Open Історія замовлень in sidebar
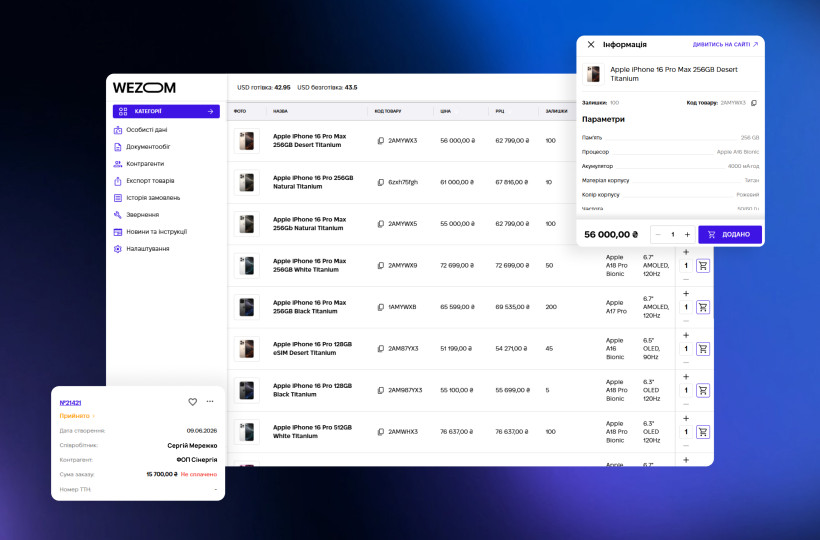 146,198
